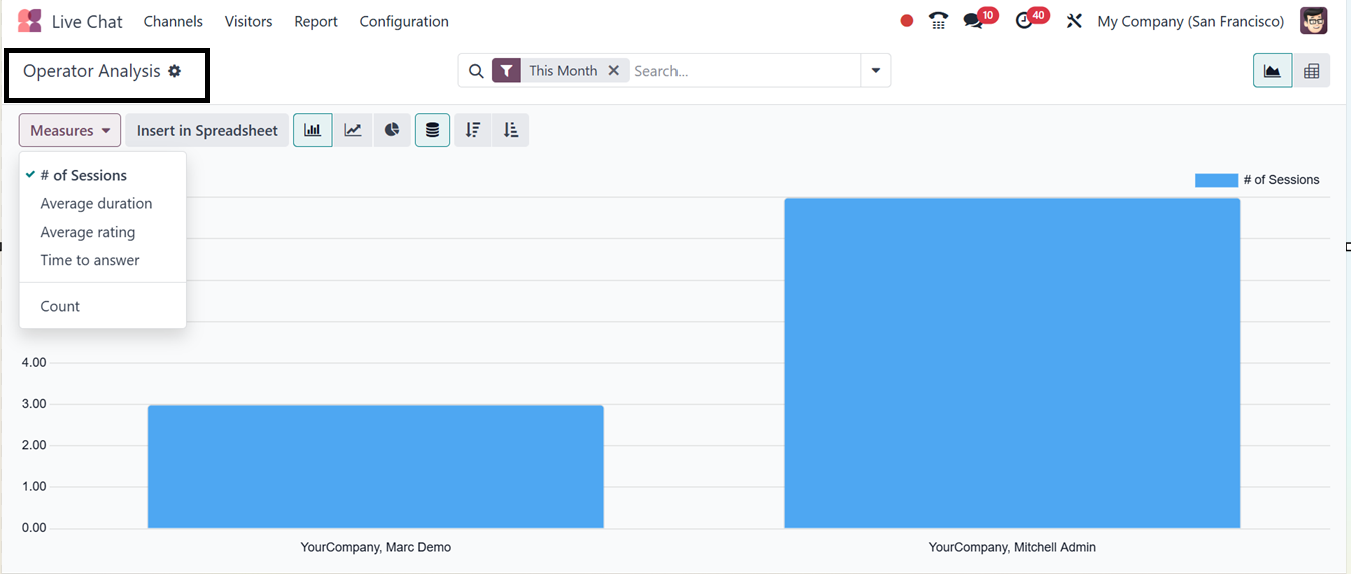The image size is (1351, 574).
Task: Click the Mitchell Admin bar
Action: tap(1012, 363)
